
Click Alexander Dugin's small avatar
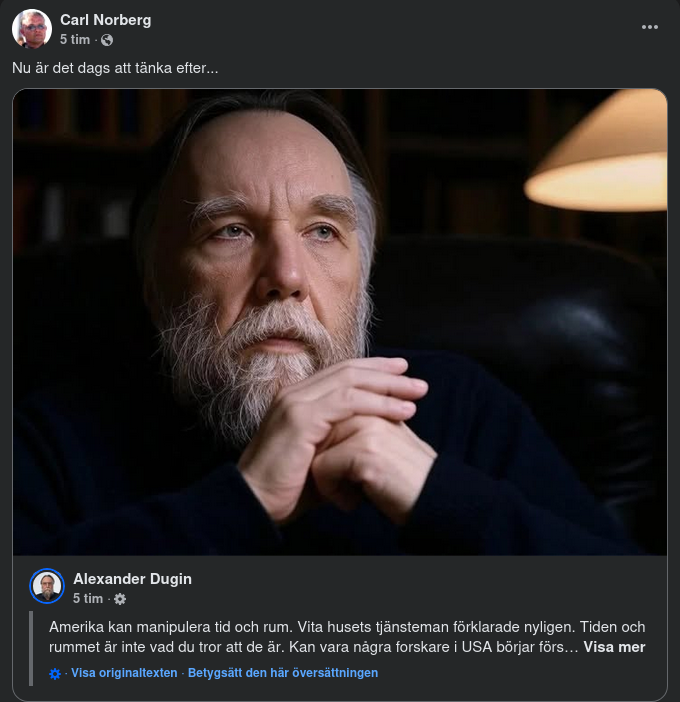point(47,586)
